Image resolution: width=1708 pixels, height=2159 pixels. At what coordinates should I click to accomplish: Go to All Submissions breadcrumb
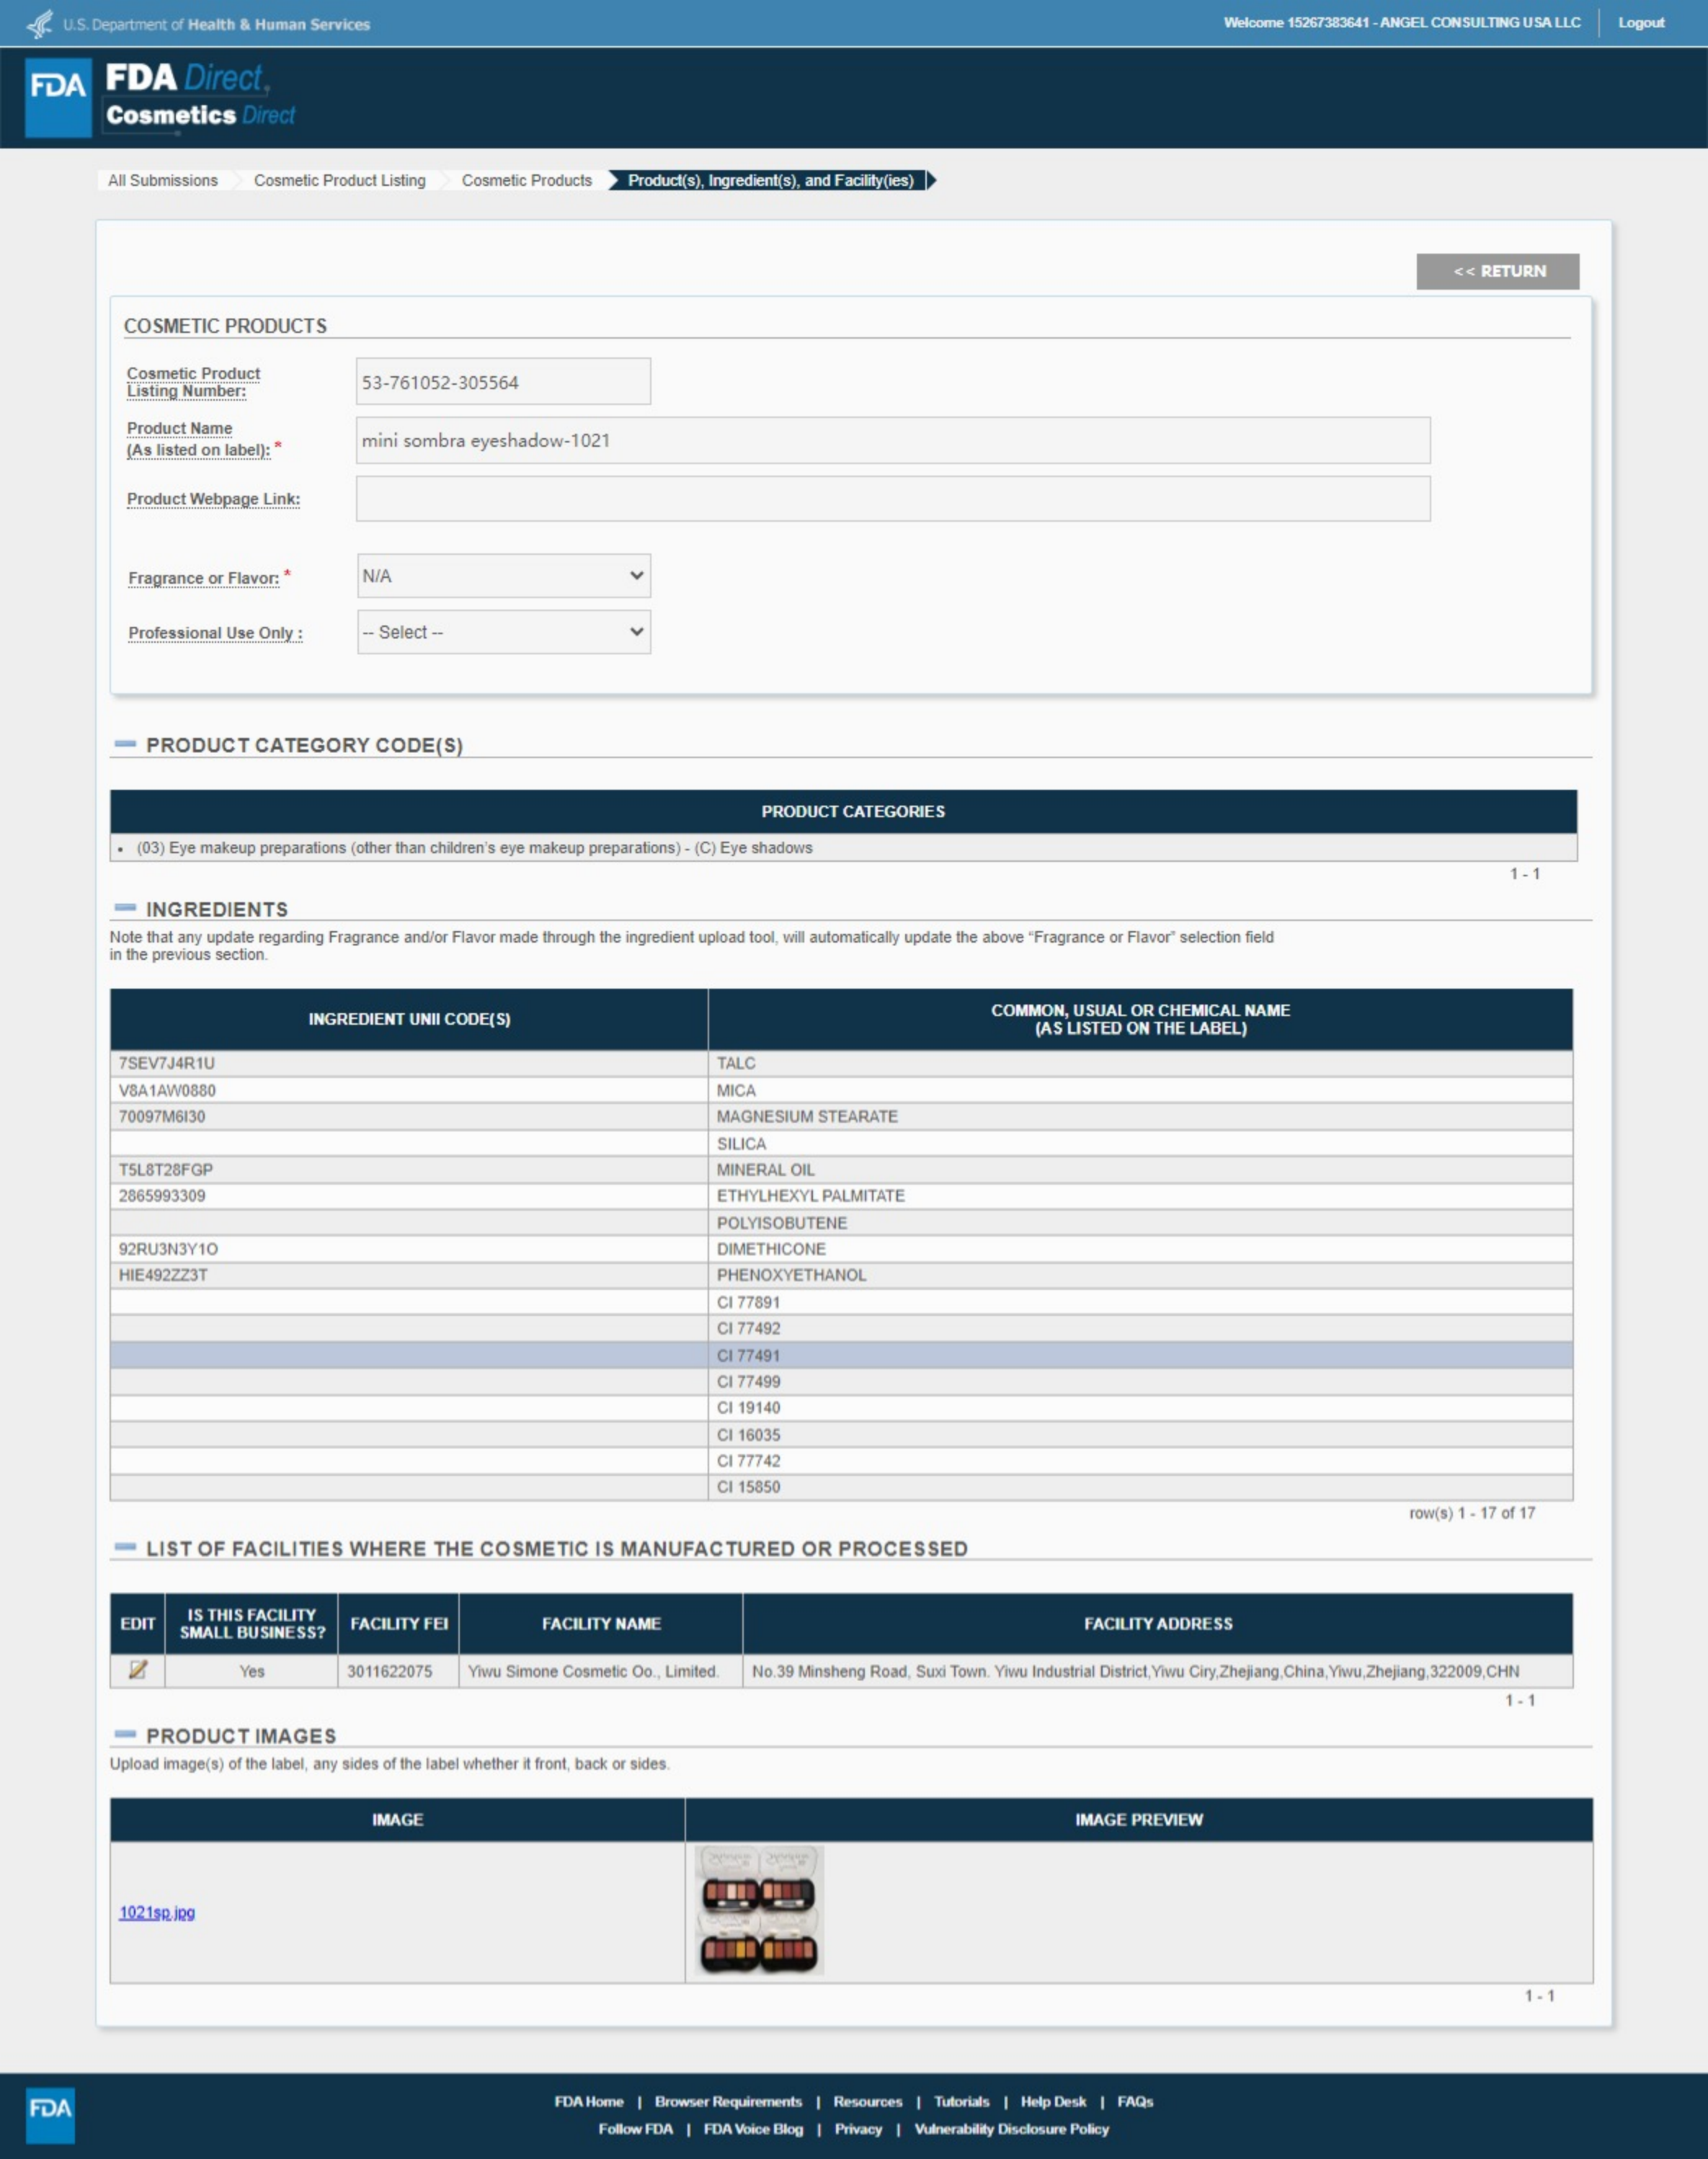162,180
